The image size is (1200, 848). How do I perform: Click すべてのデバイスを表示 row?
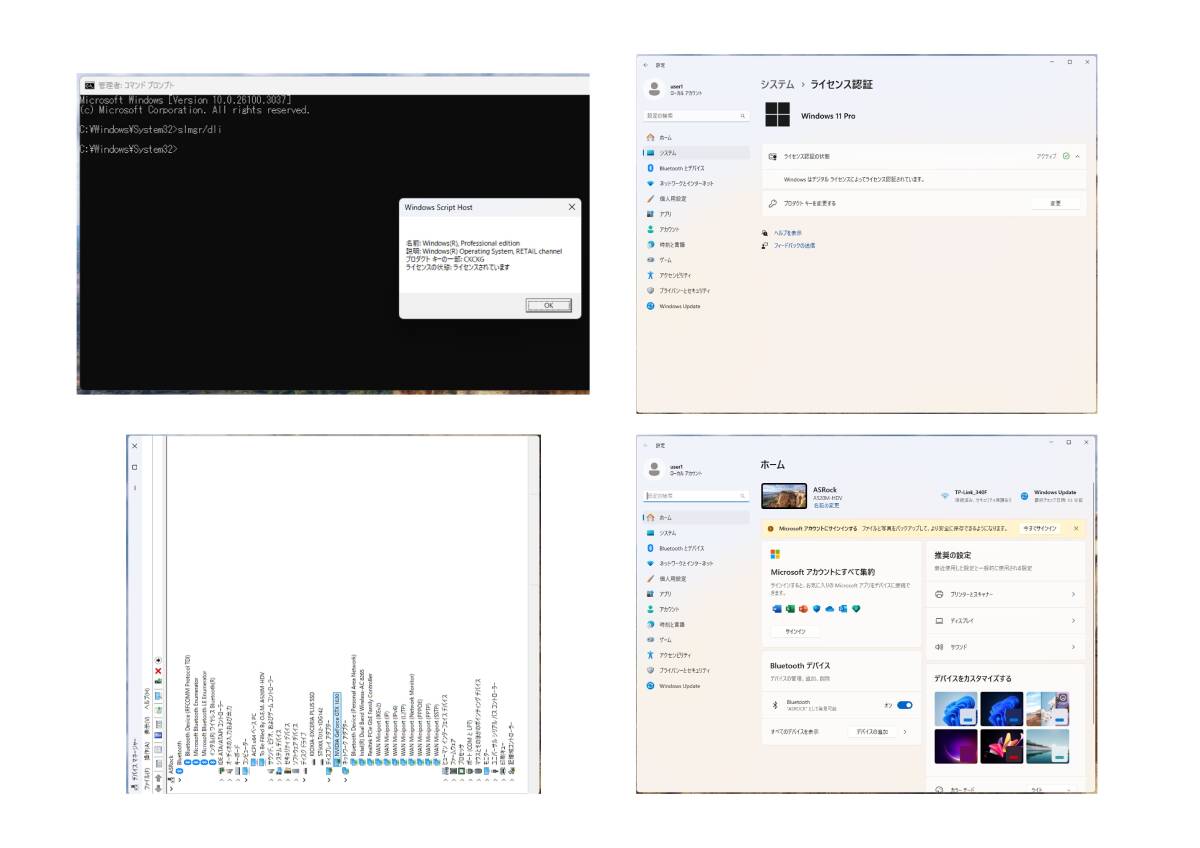tap(842, 731)
